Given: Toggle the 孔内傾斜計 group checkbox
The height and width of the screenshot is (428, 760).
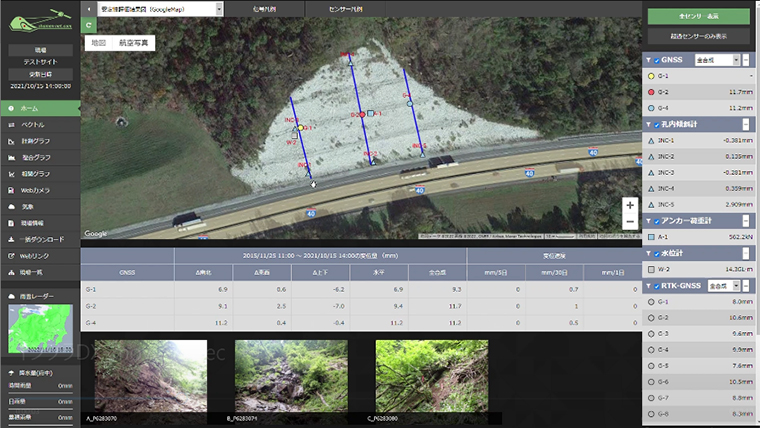Looking at the screenshot, I should (657, 125).
